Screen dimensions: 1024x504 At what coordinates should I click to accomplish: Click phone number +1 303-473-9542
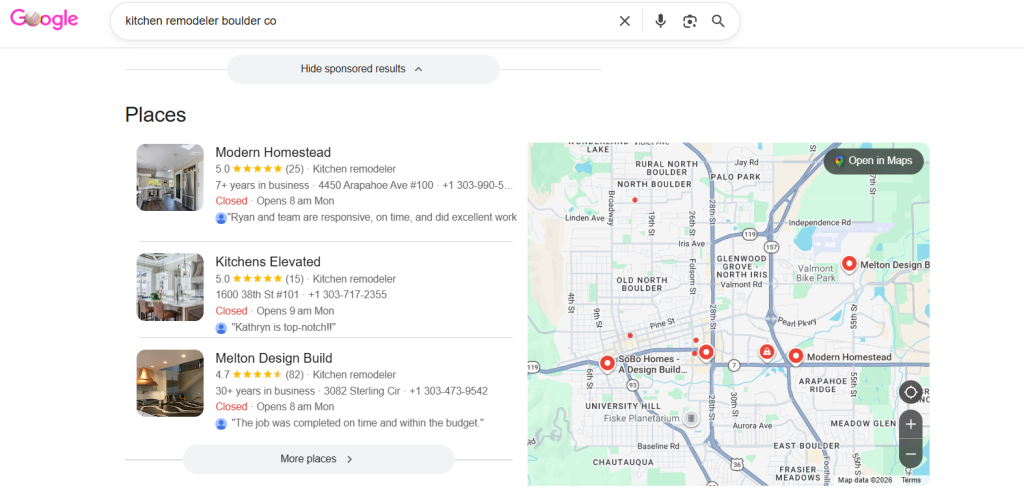448,391
